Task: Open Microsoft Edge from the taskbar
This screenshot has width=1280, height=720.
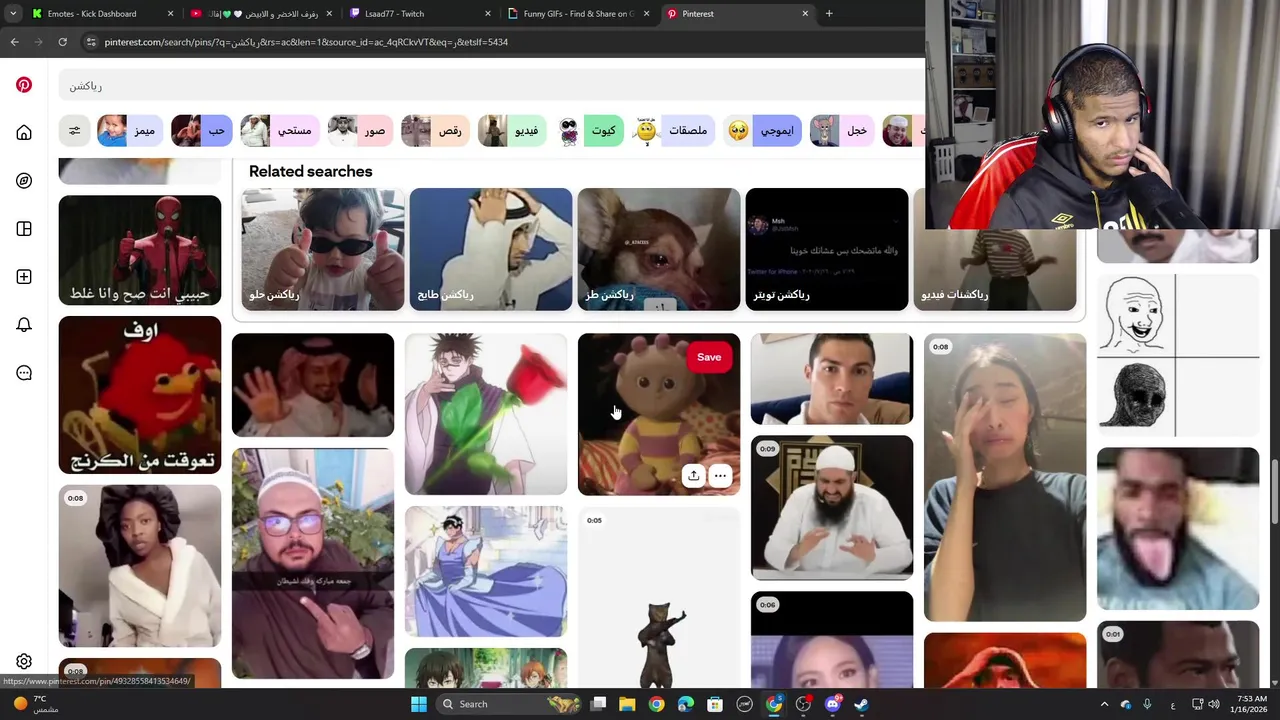Action: 685,704
